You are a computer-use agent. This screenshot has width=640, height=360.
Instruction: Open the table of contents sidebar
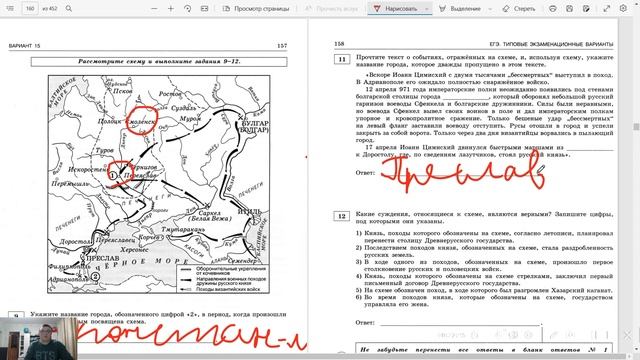point(10,8)
